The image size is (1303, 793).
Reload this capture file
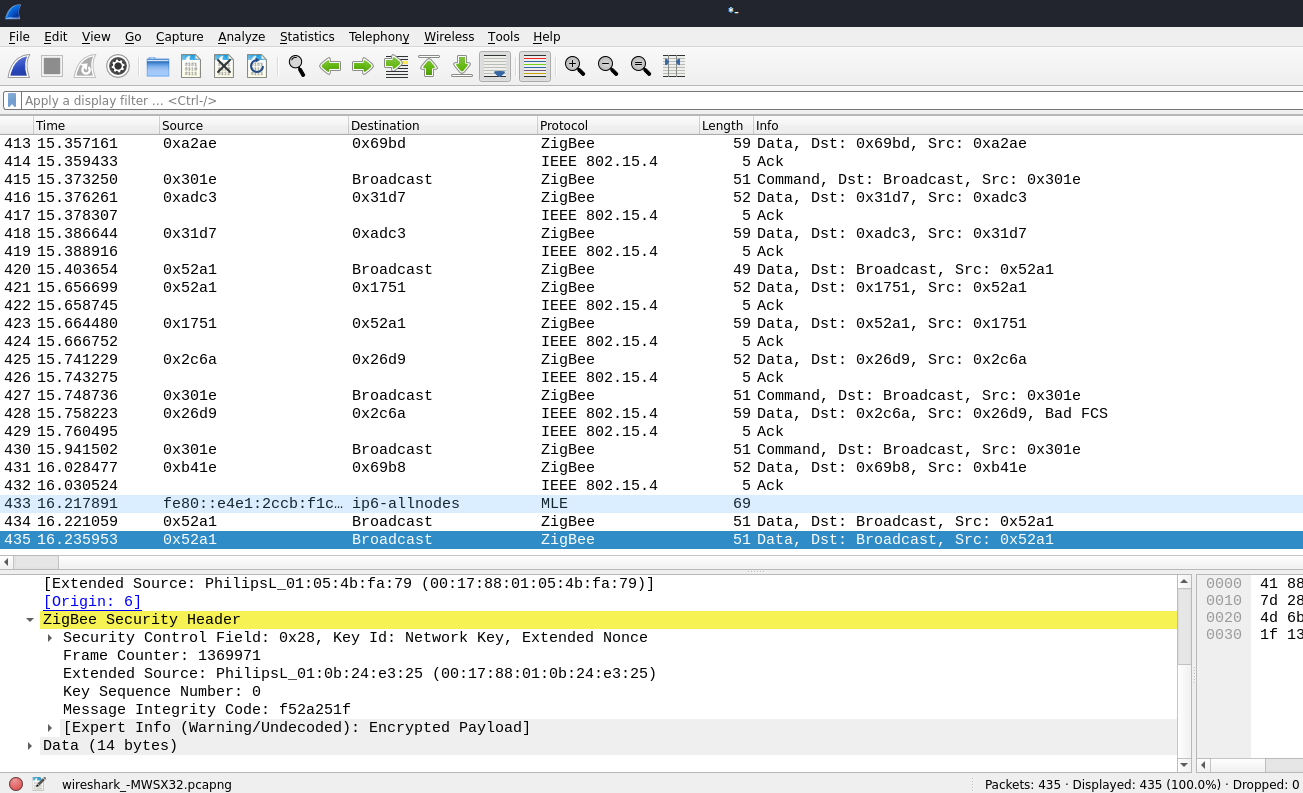[x=257, y=66]
